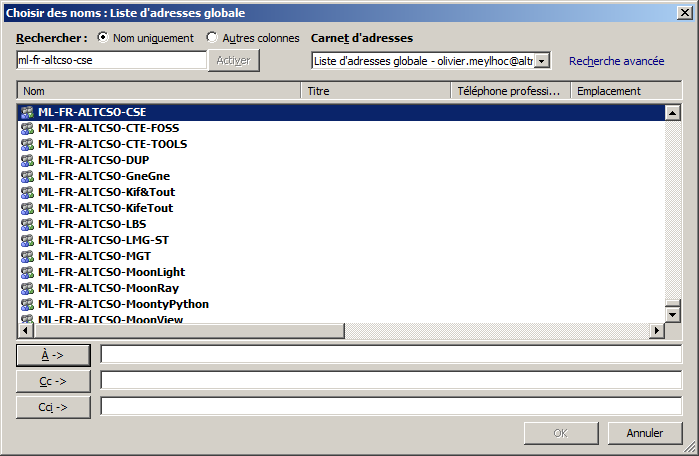Click the group icon beside ML-FR-ALTCSO-GneGne
This screenshot has height=456, width=699.
pyautogui.click(x=27, y=176)
